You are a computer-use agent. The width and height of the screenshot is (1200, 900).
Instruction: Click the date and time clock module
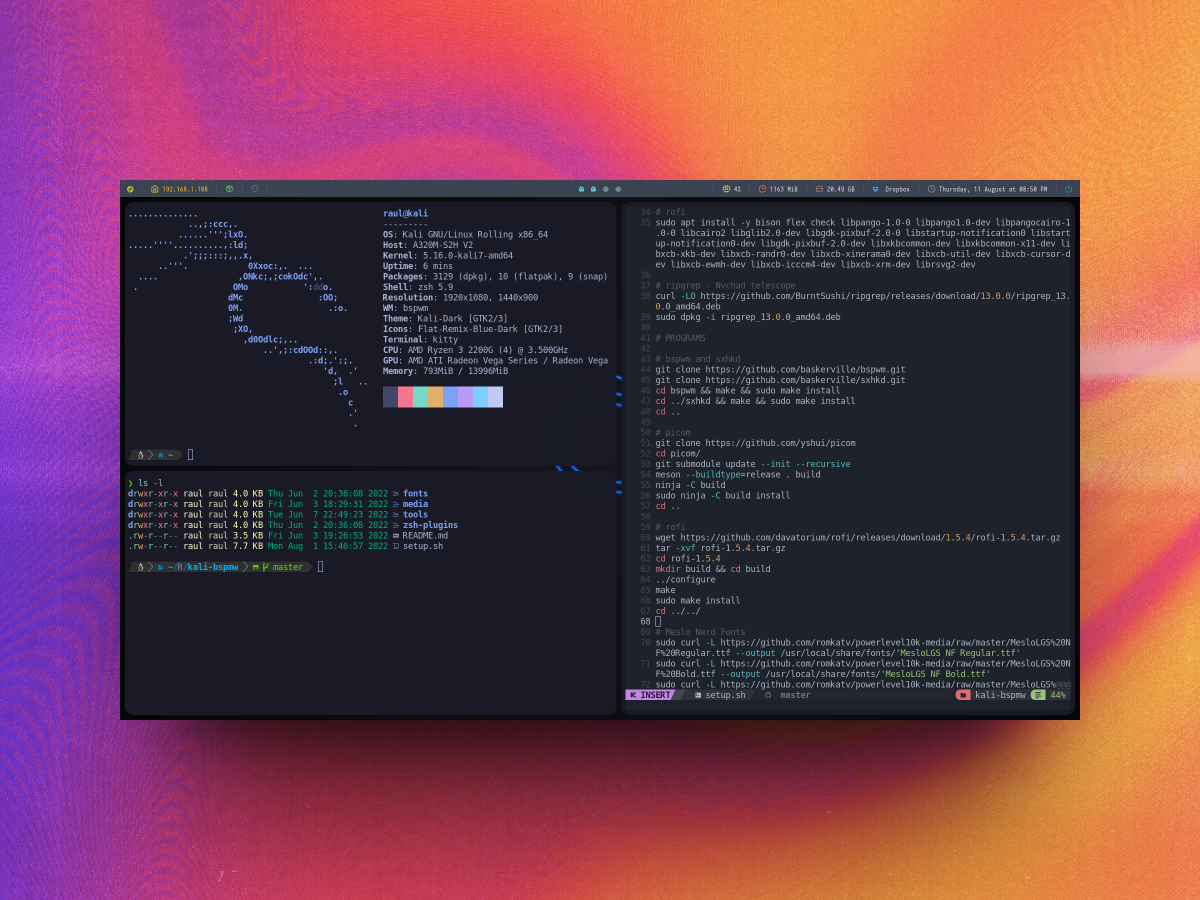[987, 189]
